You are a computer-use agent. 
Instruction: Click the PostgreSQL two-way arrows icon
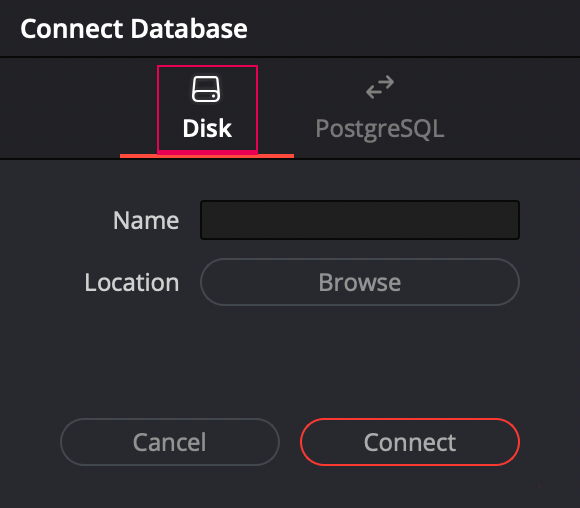click(x=380, y=87)
